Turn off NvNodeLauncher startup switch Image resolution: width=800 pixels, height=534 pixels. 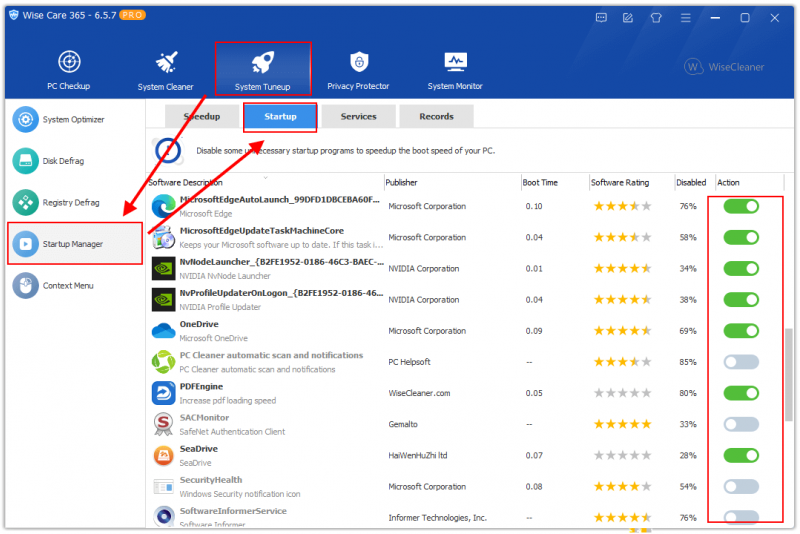click(x=741, y=268)
